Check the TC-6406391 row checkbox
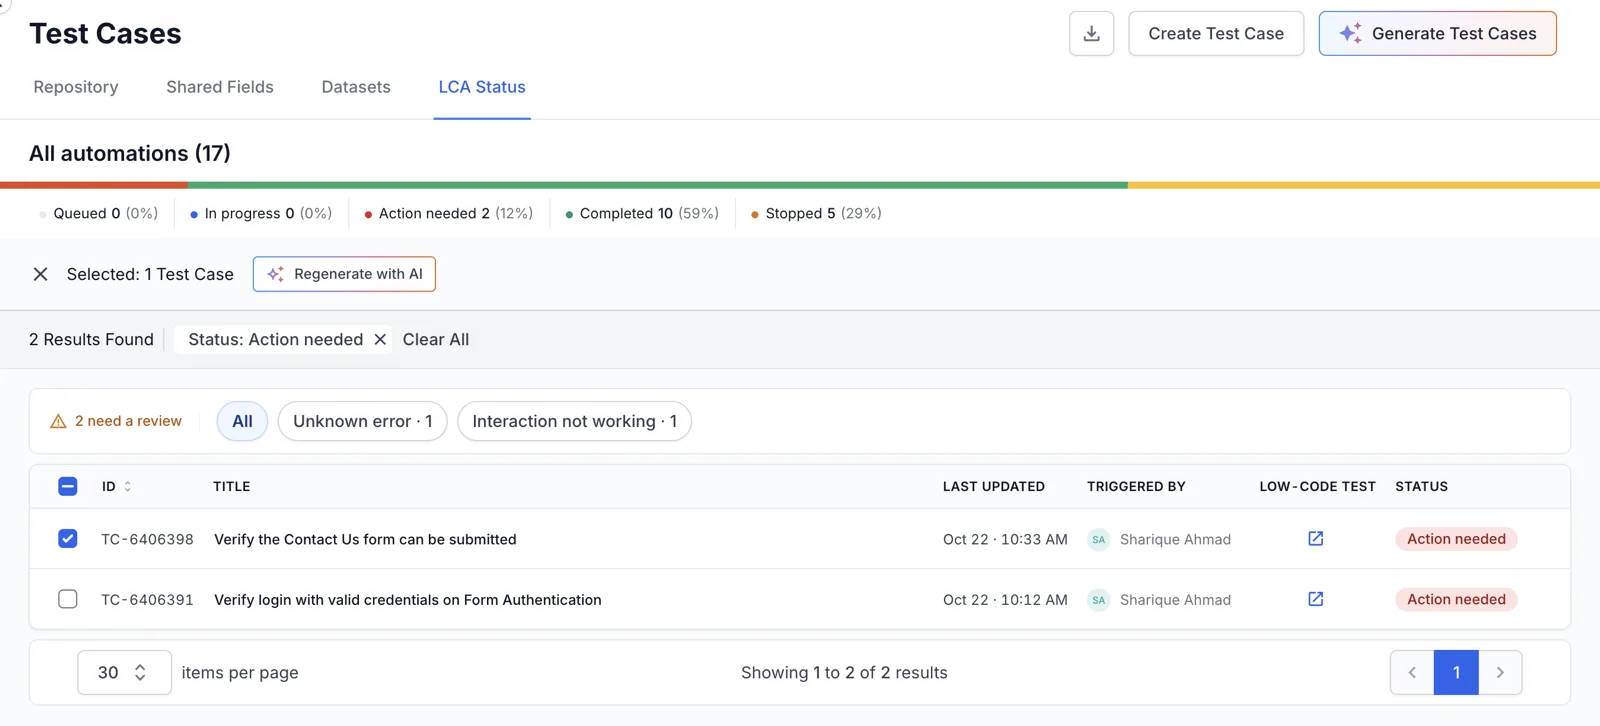1600x726 pixels. click(x=68, y=599)
